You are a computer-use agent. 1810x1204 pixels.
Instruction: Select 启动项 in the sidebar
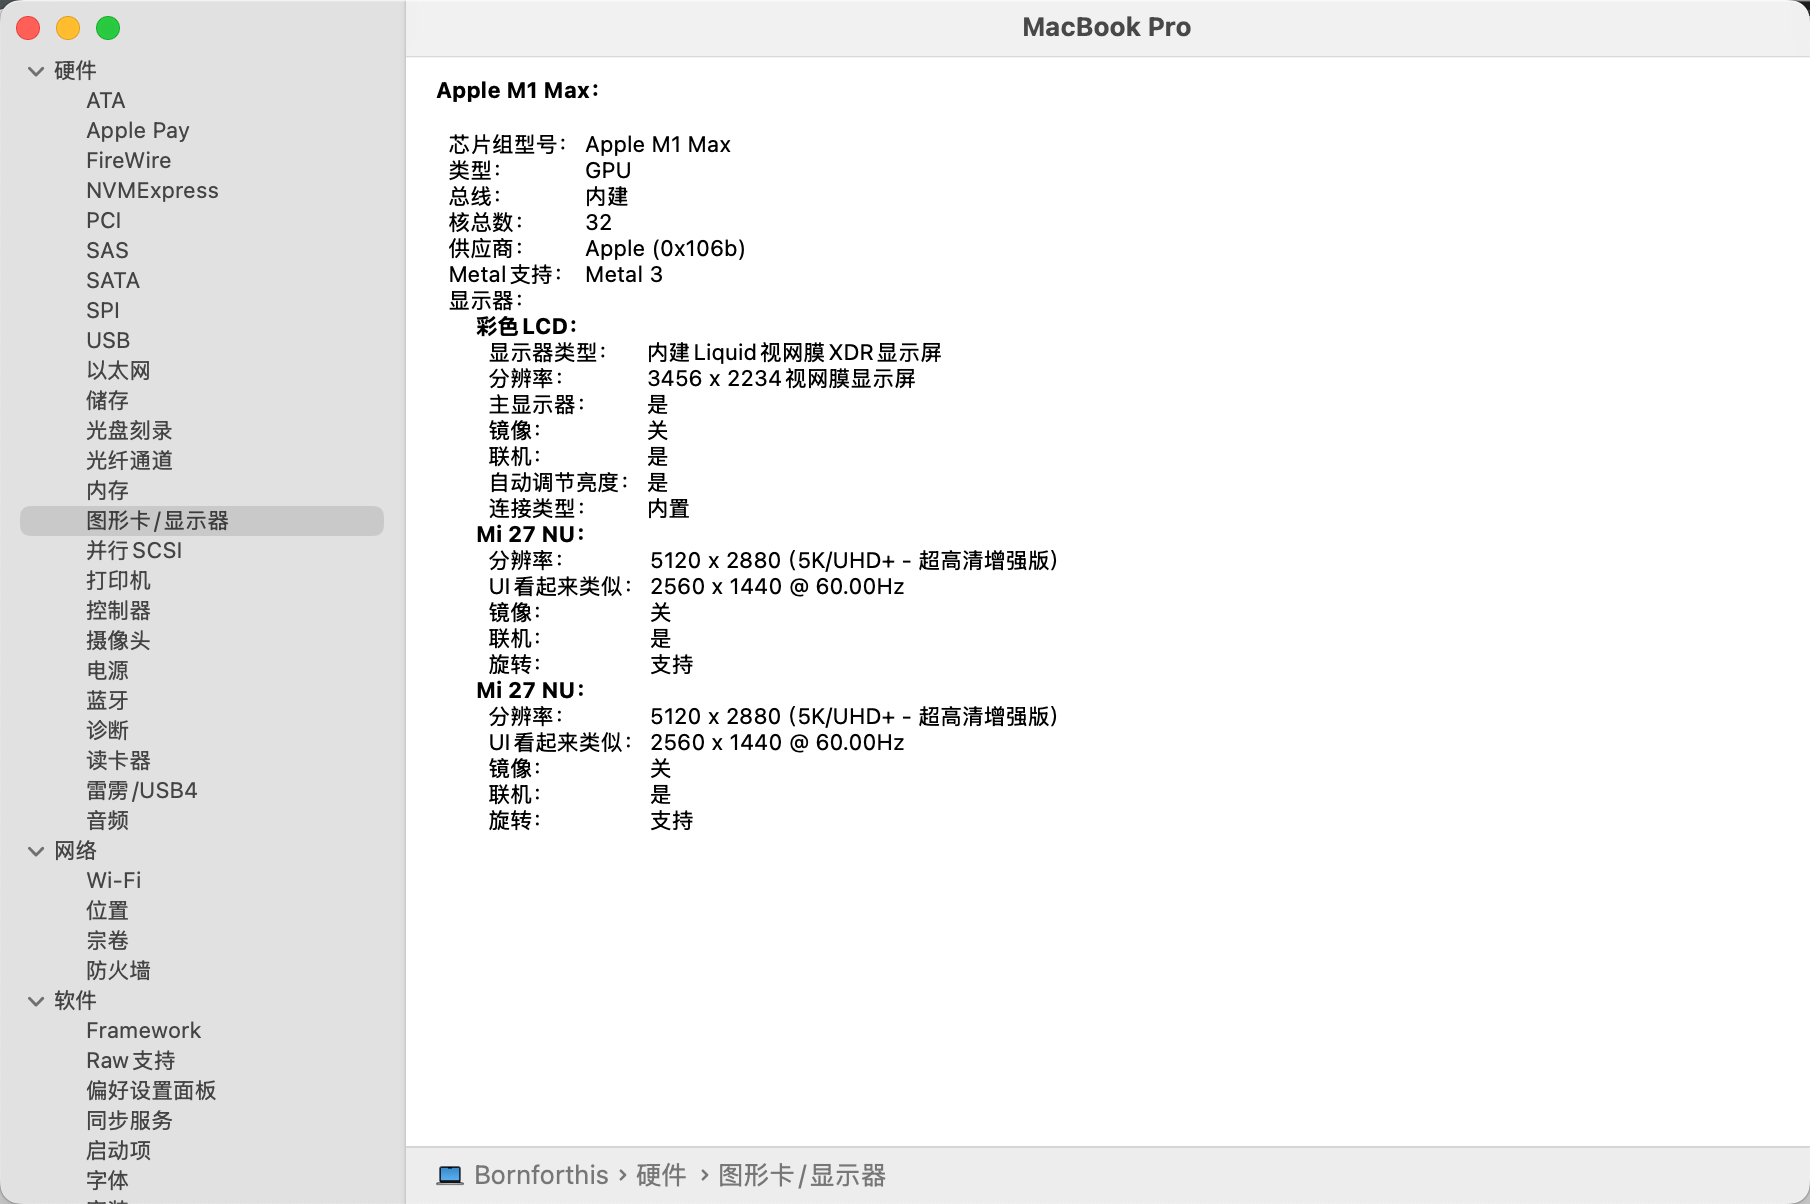pos(118,1151)
